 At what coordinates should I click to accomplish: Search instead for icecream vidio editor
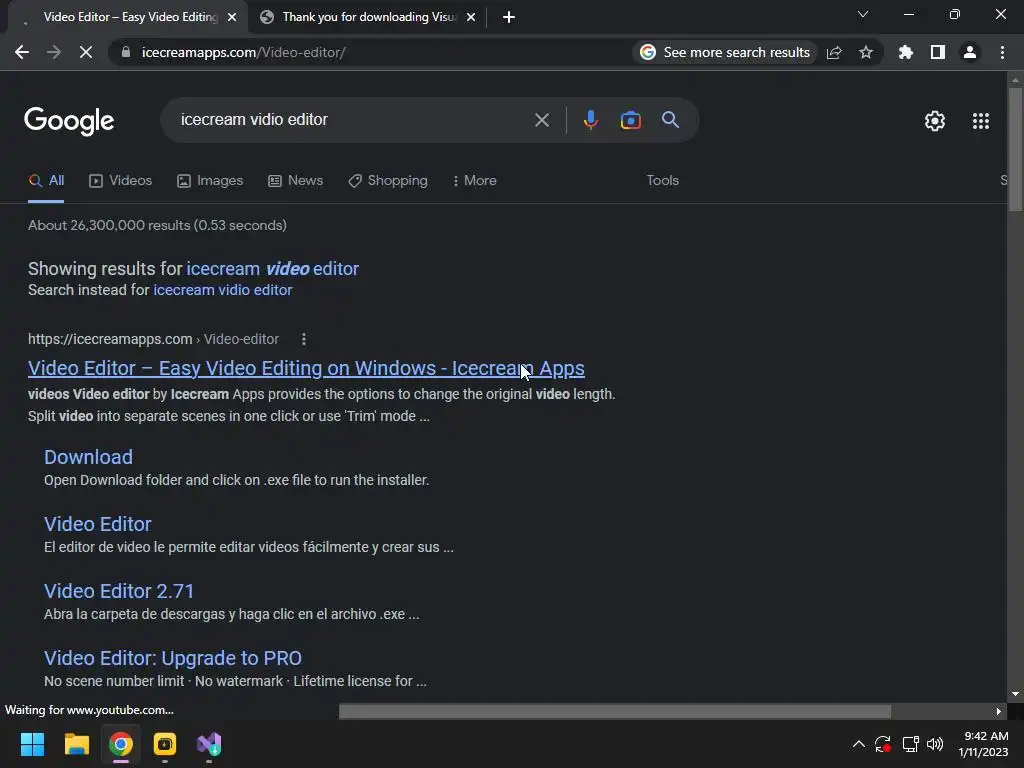(x=223, y=290)
